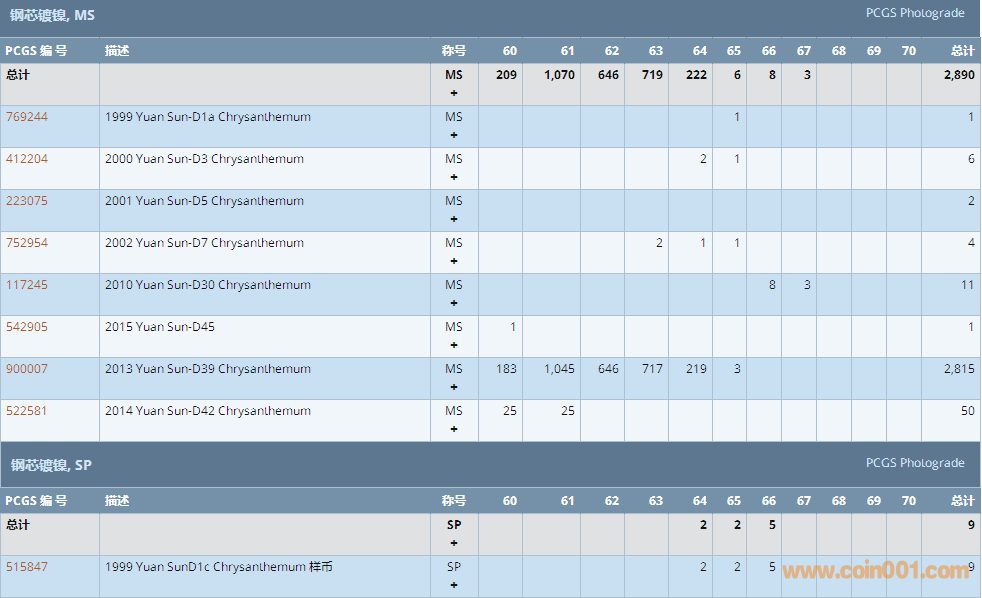Screen dimensions: 982x598
Task: Click the 描述 column header in MS table
Action: tap(117, 51)
